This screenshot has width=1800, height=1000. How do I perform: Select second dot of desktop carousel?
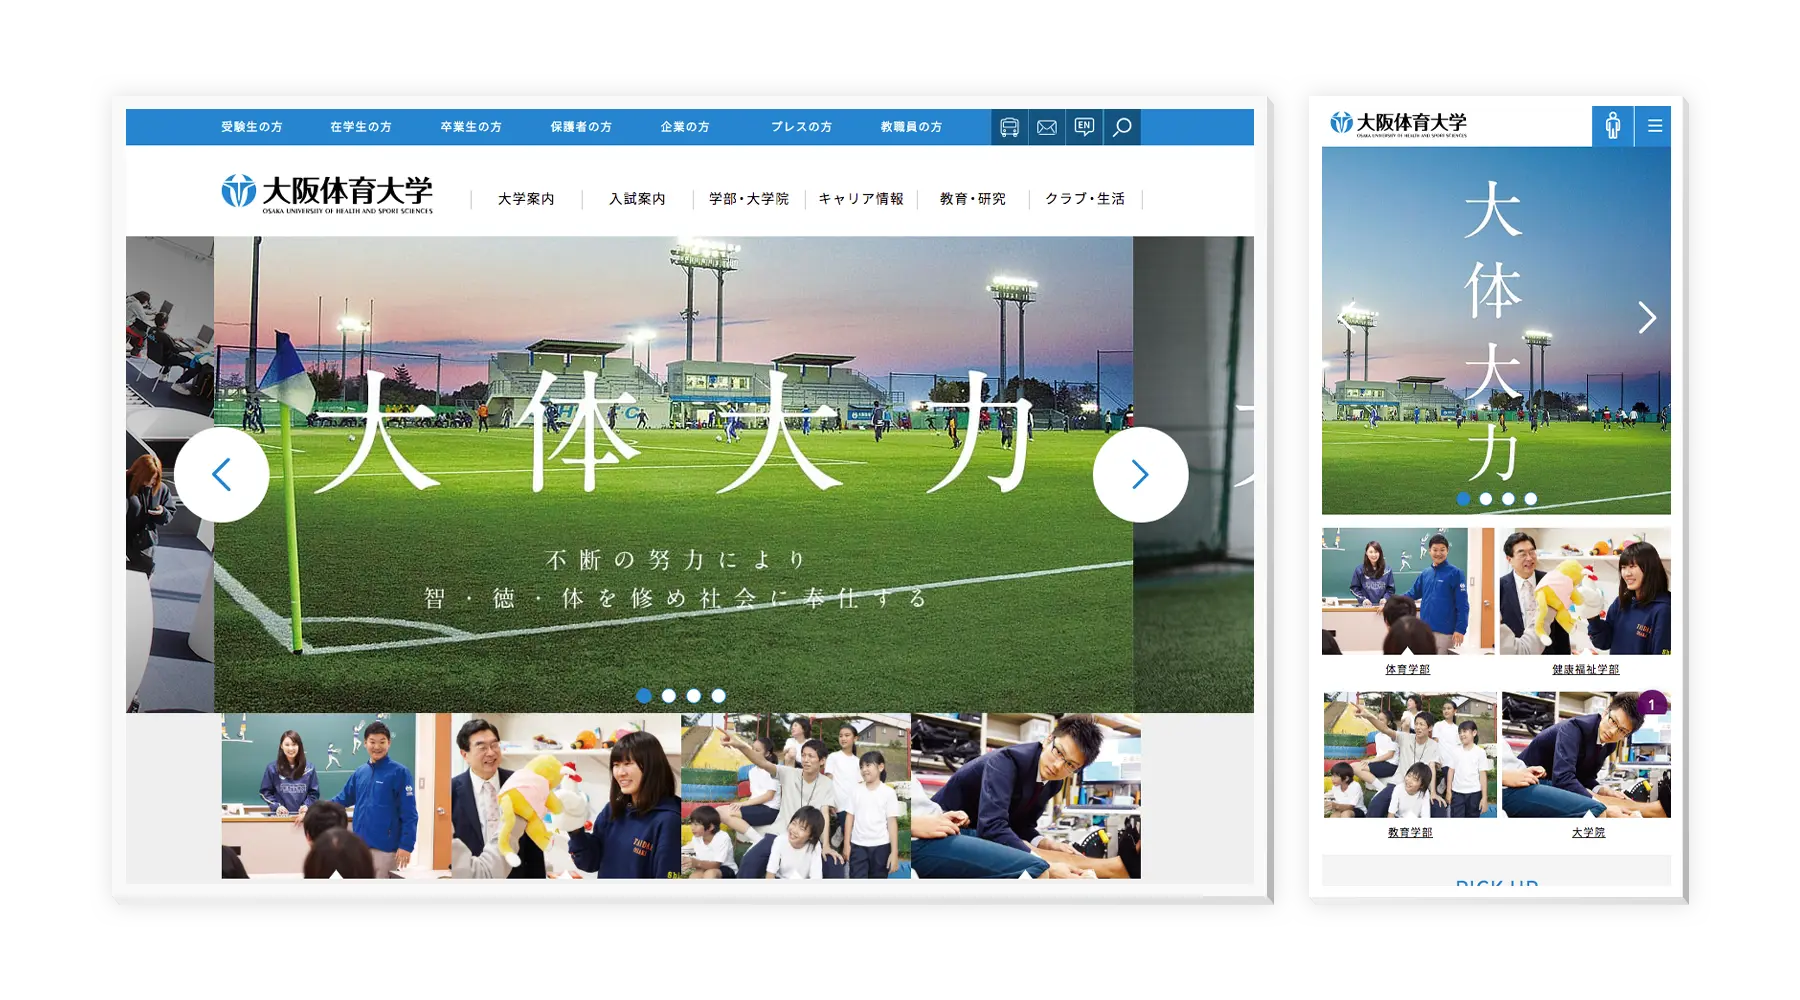(669, 696)
